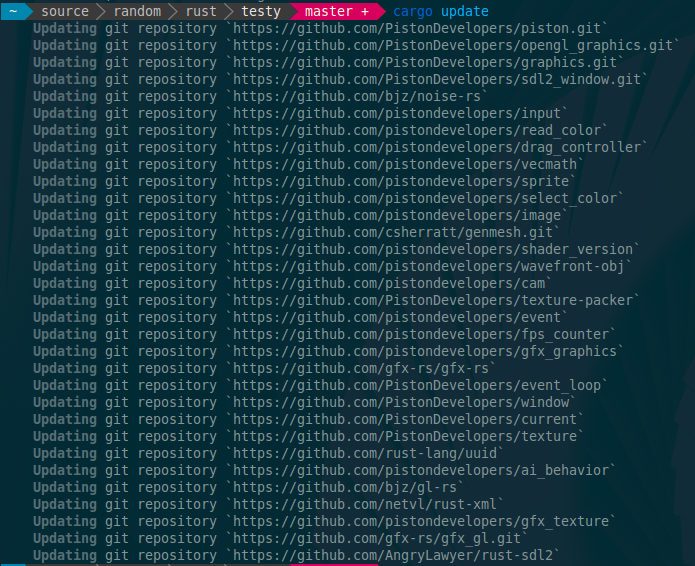
Task: Click the 'cargo' command word
Action: click(x=413, y=12)
